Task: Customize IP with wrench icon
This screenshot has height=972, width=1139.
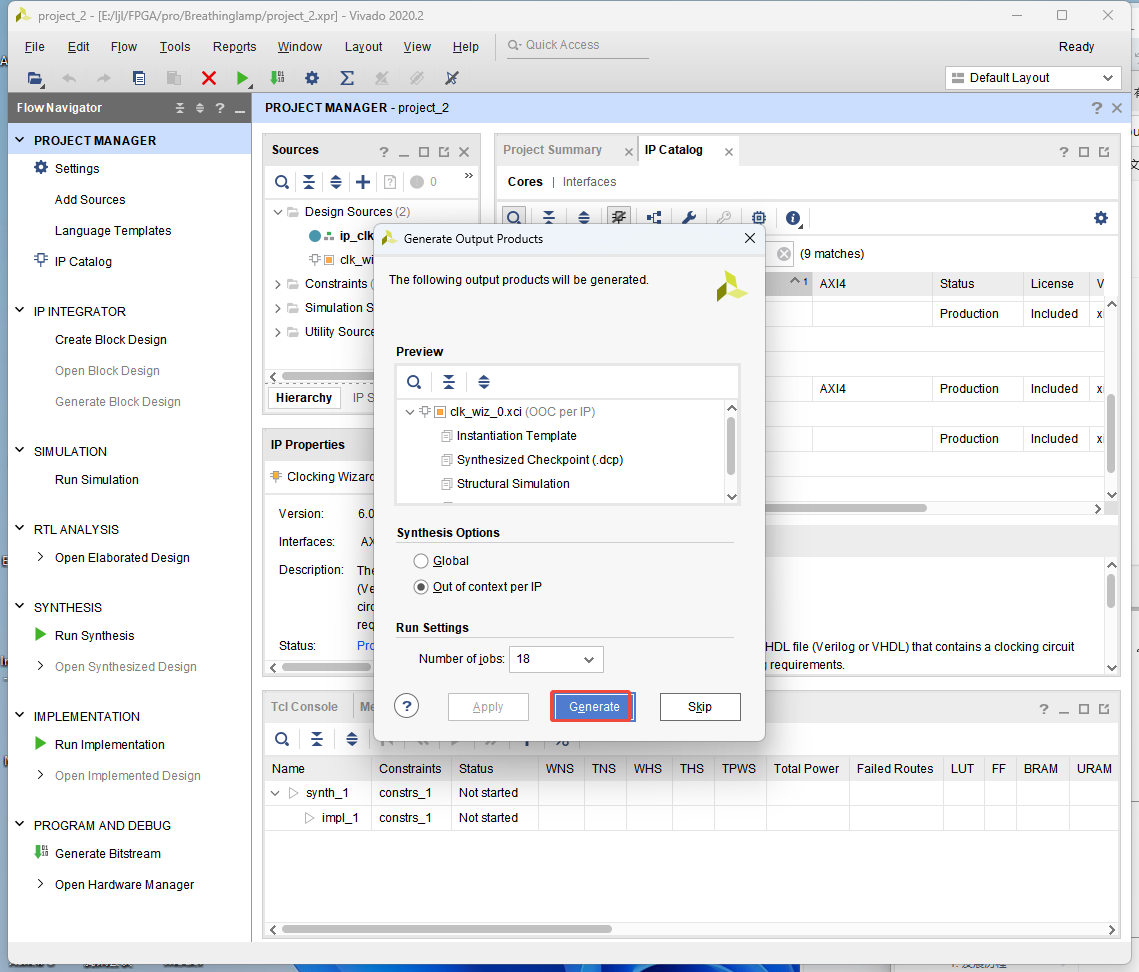Action: coord(689,217)
